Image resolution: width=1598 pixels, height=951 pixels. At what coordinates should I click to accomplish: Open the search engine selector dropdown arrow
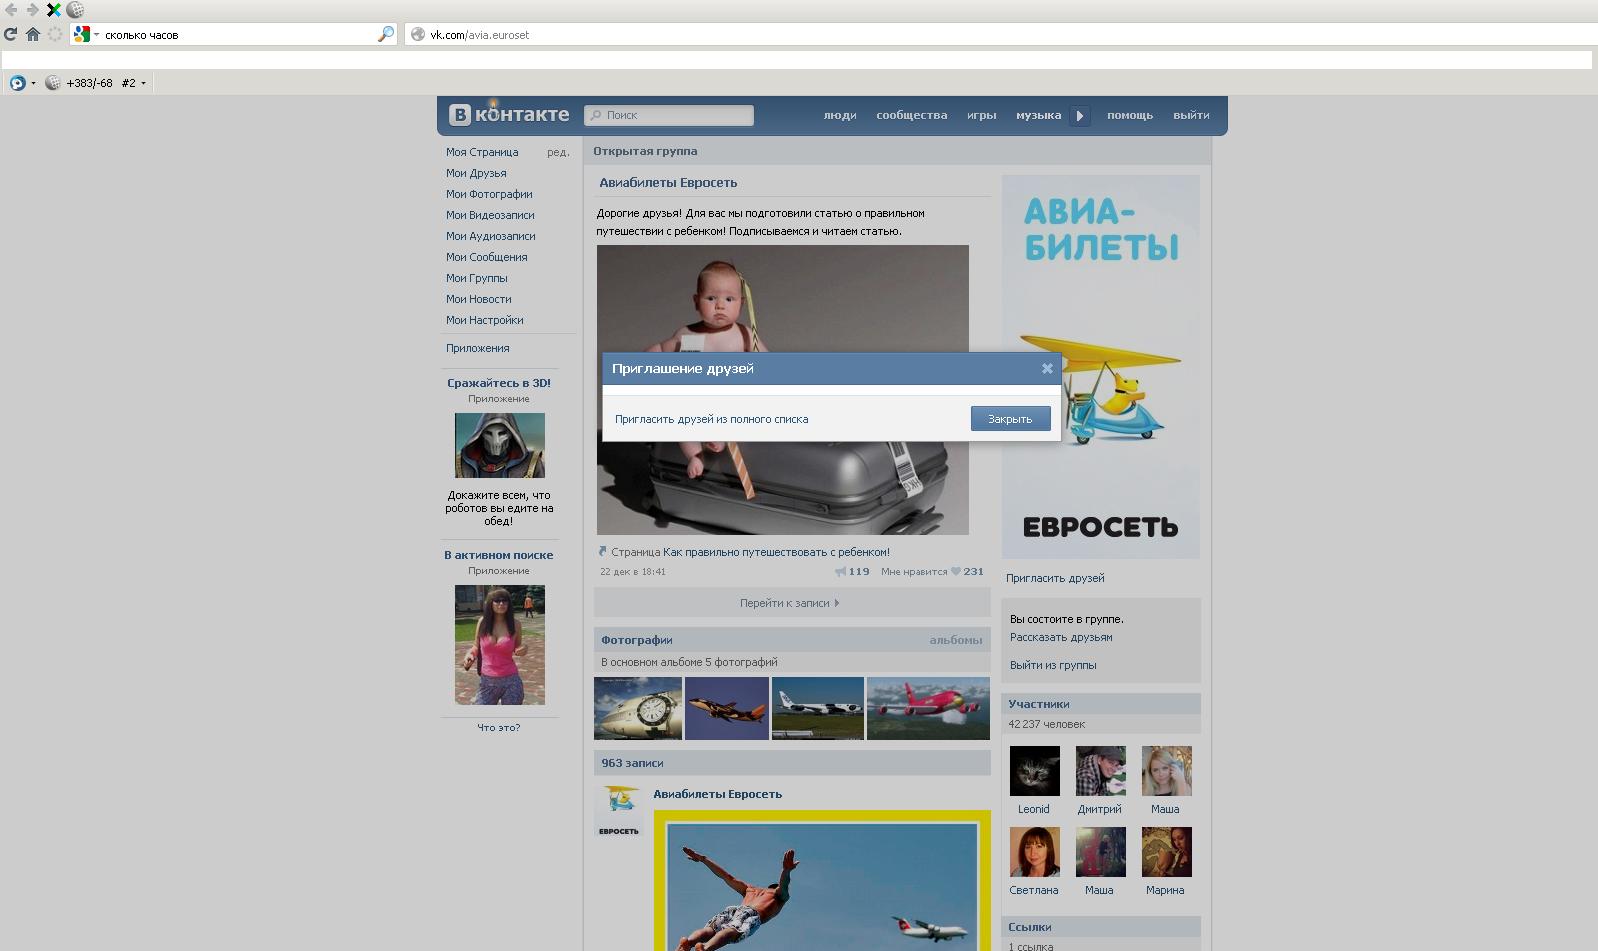pyautogui.click(x=97, y=34)
